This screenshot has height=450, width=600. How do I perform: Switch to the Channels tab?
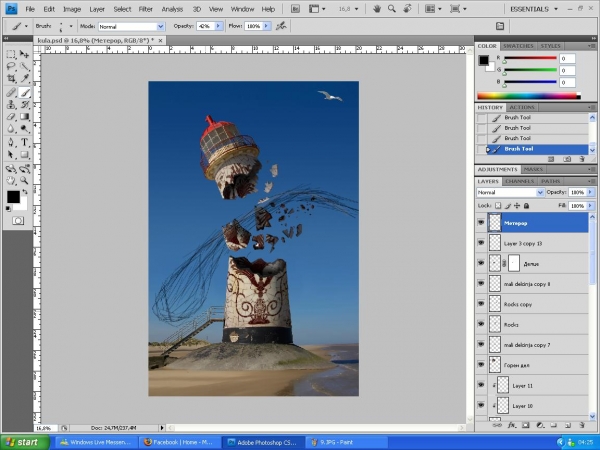[x=519, y=181]
